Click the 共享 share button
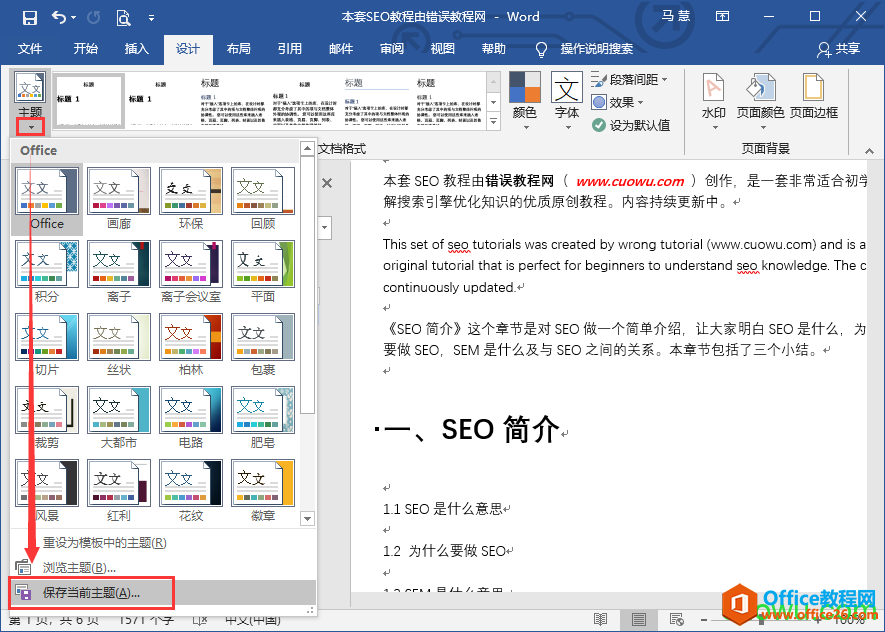The width and height of the screenshot is (885, 632). coord(839,49)
